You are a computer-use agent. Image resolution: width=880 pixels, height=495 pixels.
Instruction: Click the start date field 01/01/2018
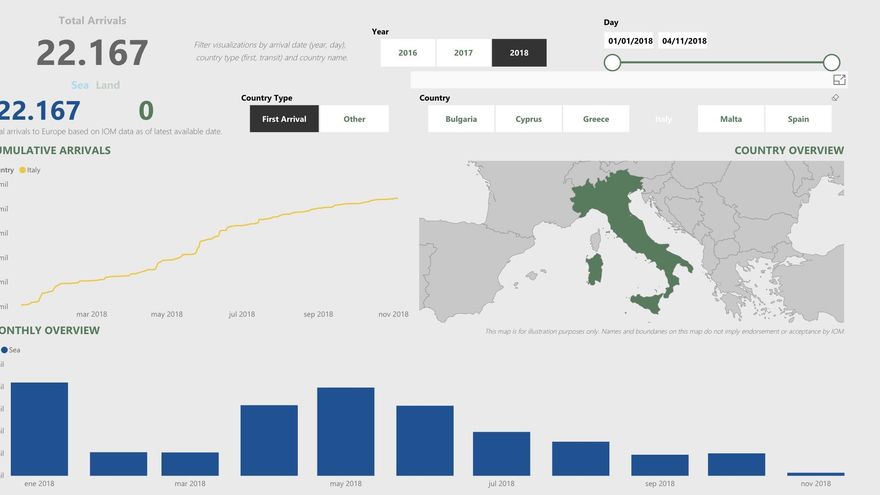[630, 41]
